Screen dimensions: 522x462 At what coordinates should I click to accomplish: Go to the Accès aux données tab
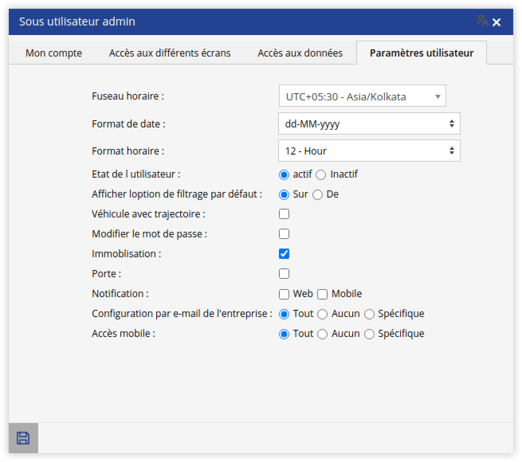point(300,53)
